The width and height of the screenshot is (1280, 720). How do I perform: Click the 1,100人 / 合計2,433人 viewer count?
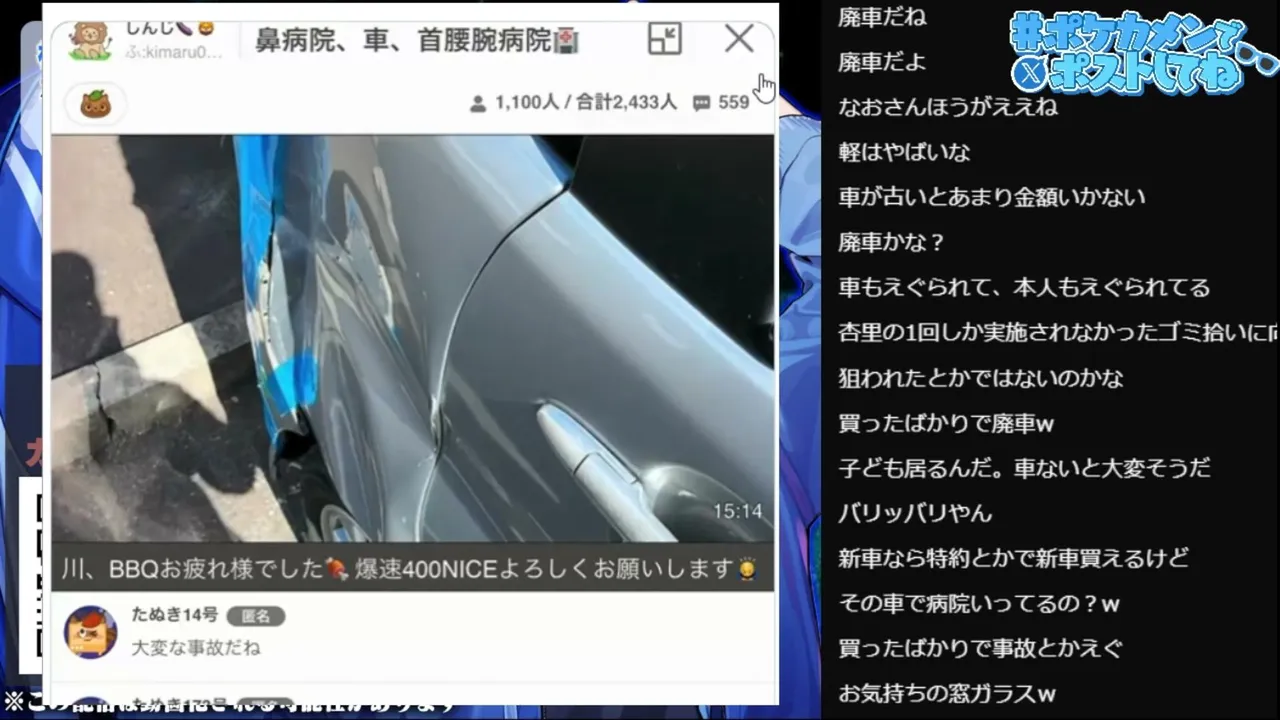[585, 103]
